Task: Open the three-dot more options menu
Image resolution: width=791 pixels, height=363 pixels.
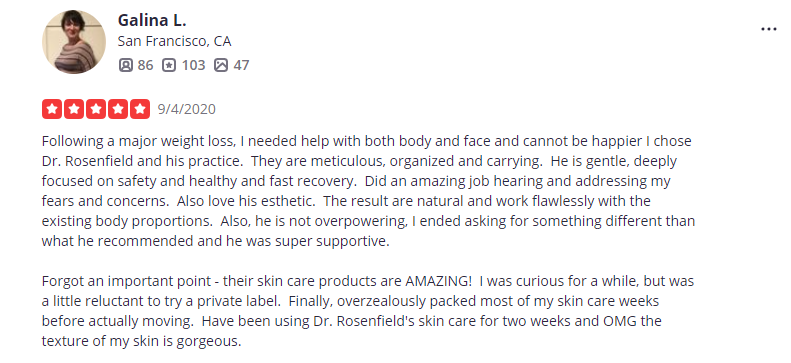Action: tap(768, 29)
